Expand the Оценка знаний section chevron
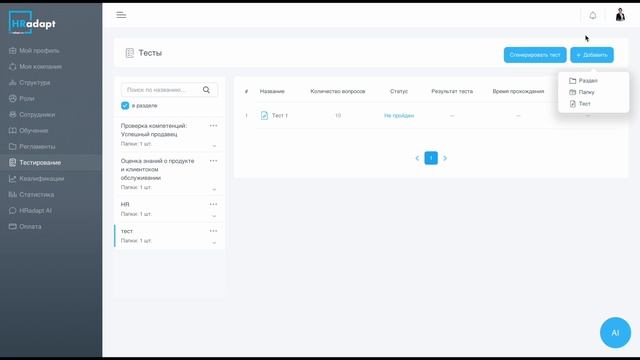The width and height of the screenshot is (640, 360). click(214, 189)
